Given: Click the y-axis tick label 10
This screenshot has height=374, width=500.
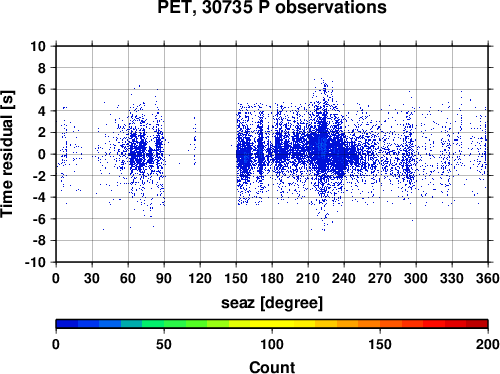Looking at the screenshot, I should [x=38, y=46].
